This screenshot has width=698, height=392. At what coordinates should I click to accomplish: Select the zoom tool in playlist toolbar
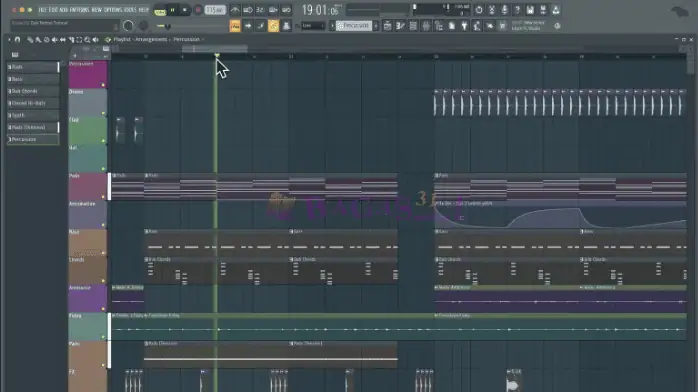click(87, 40)
